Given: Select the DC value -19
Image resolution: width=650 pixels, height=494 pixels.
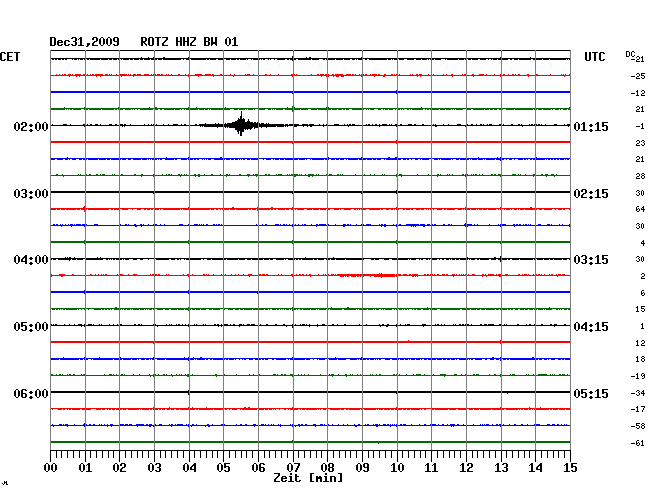Looking at the screenshot, I should click(x=638, y=376).
